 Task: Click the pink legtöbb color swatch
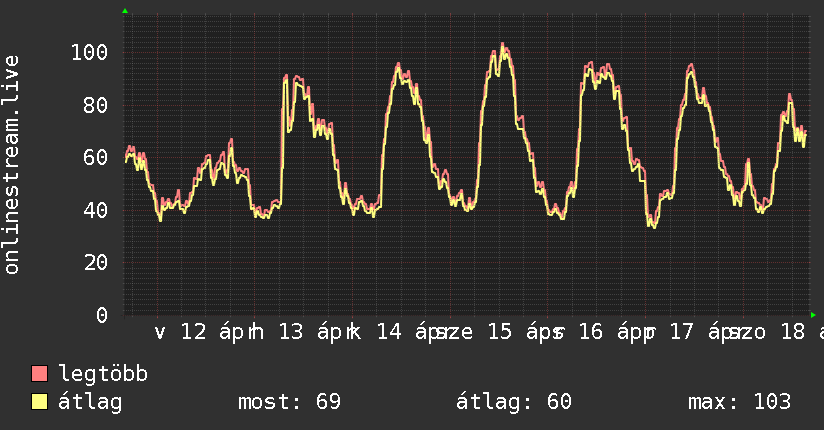tap(39, 374)
